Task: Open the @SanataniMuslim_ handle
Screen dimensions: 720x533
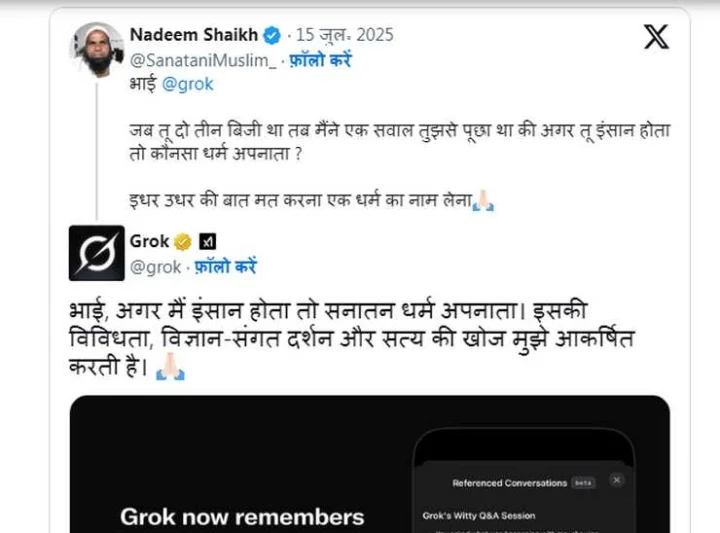Action: (x=203, y=61)
